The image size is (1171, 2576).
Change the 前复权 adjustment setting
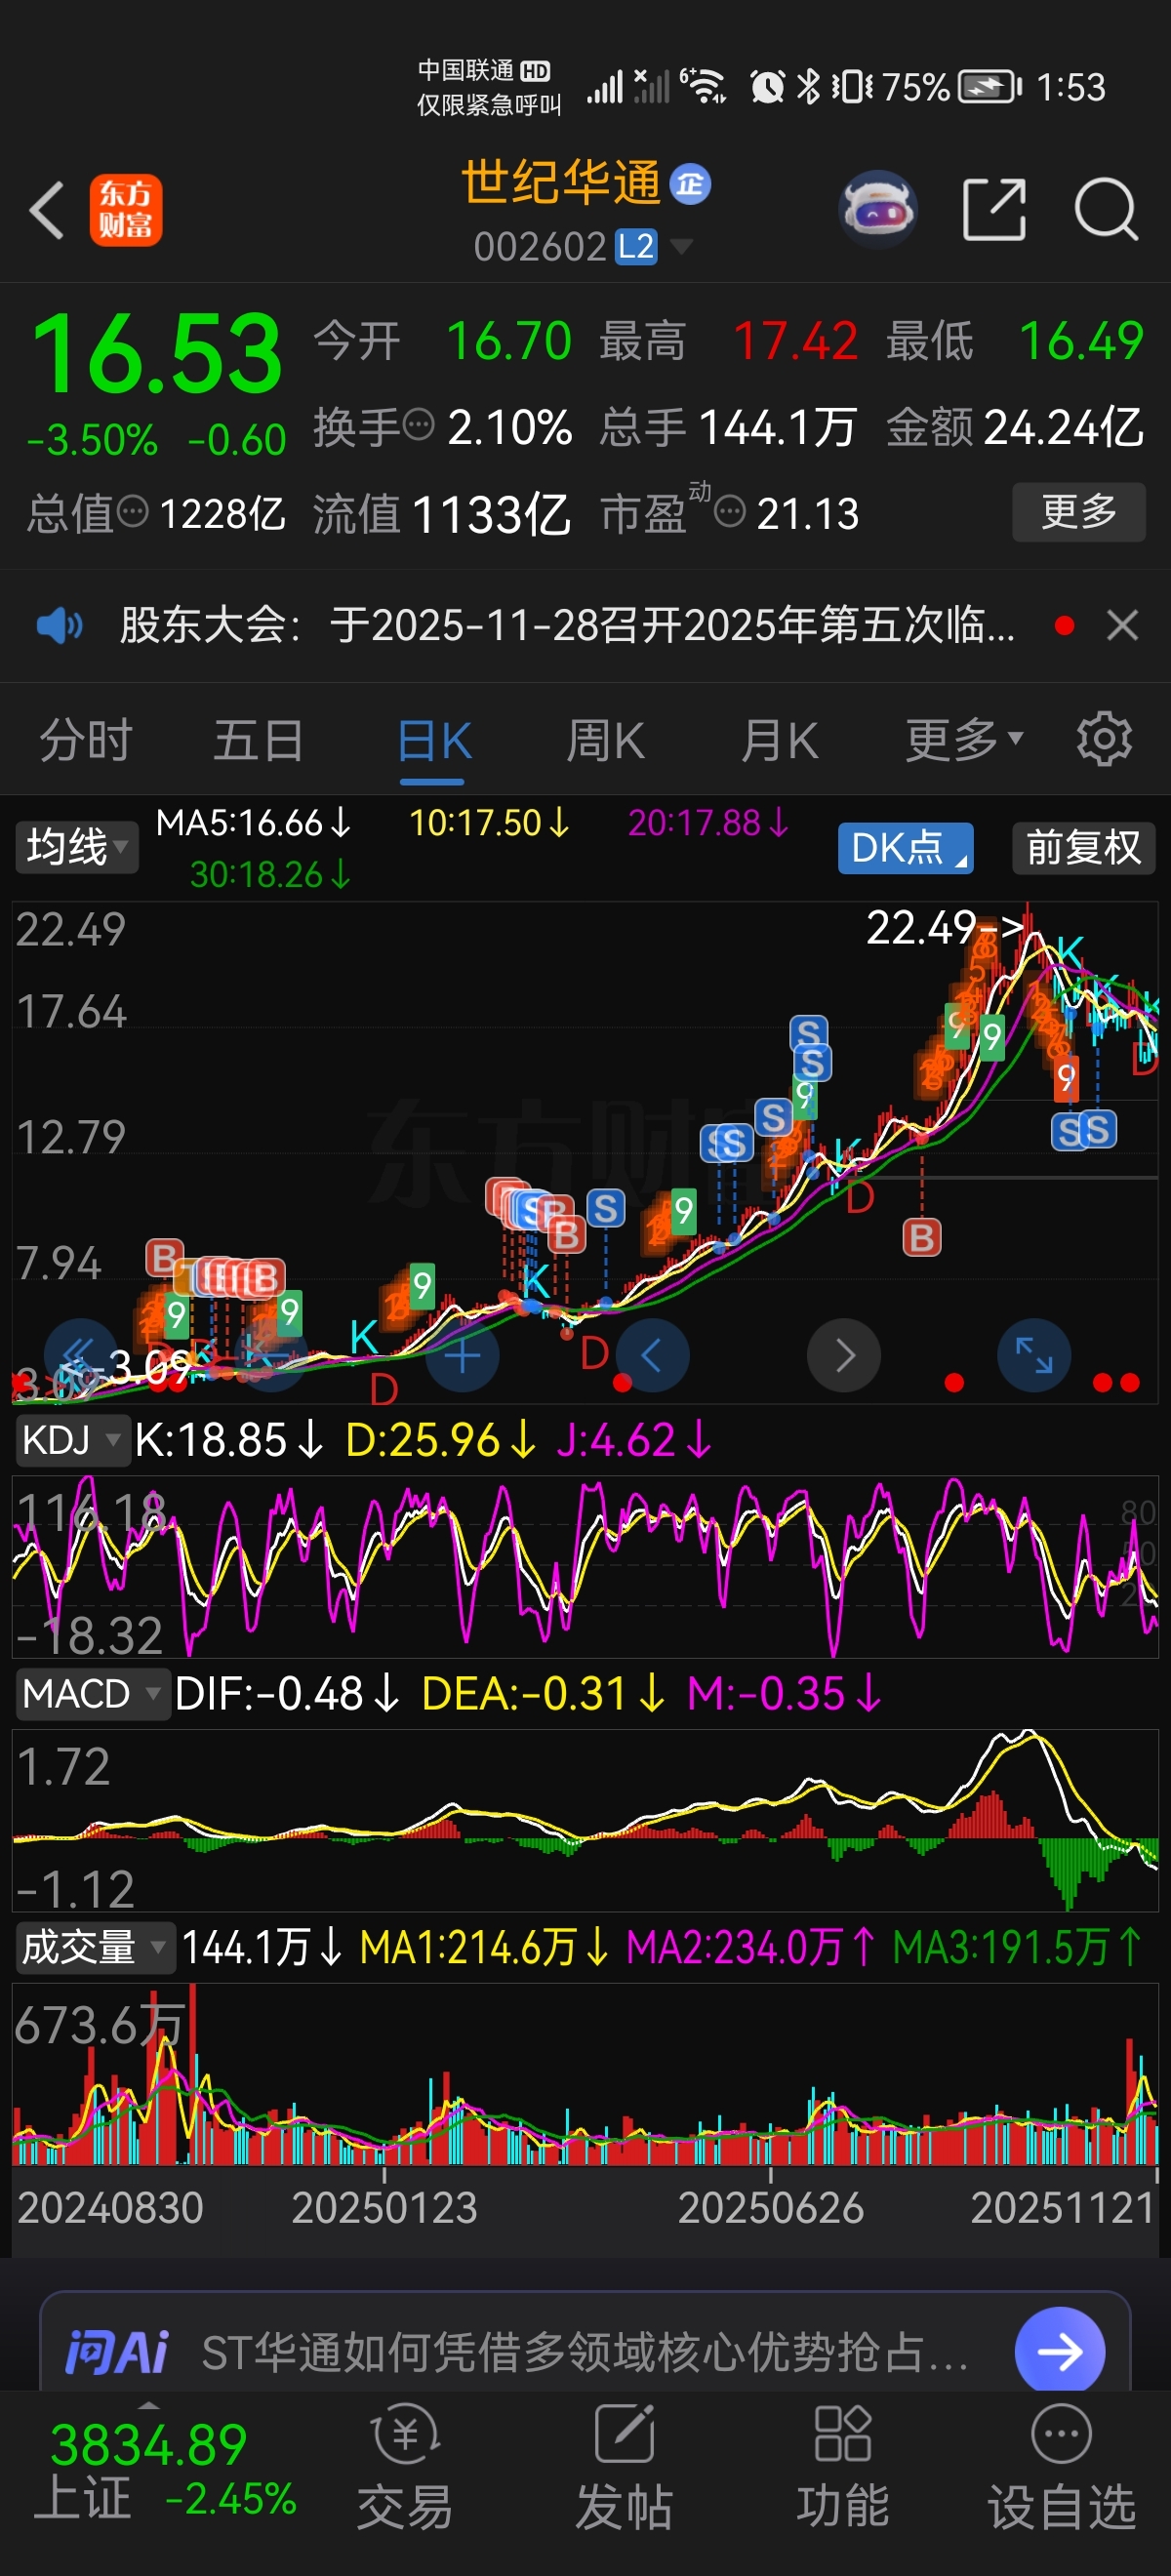click(x=1083, y=848)
